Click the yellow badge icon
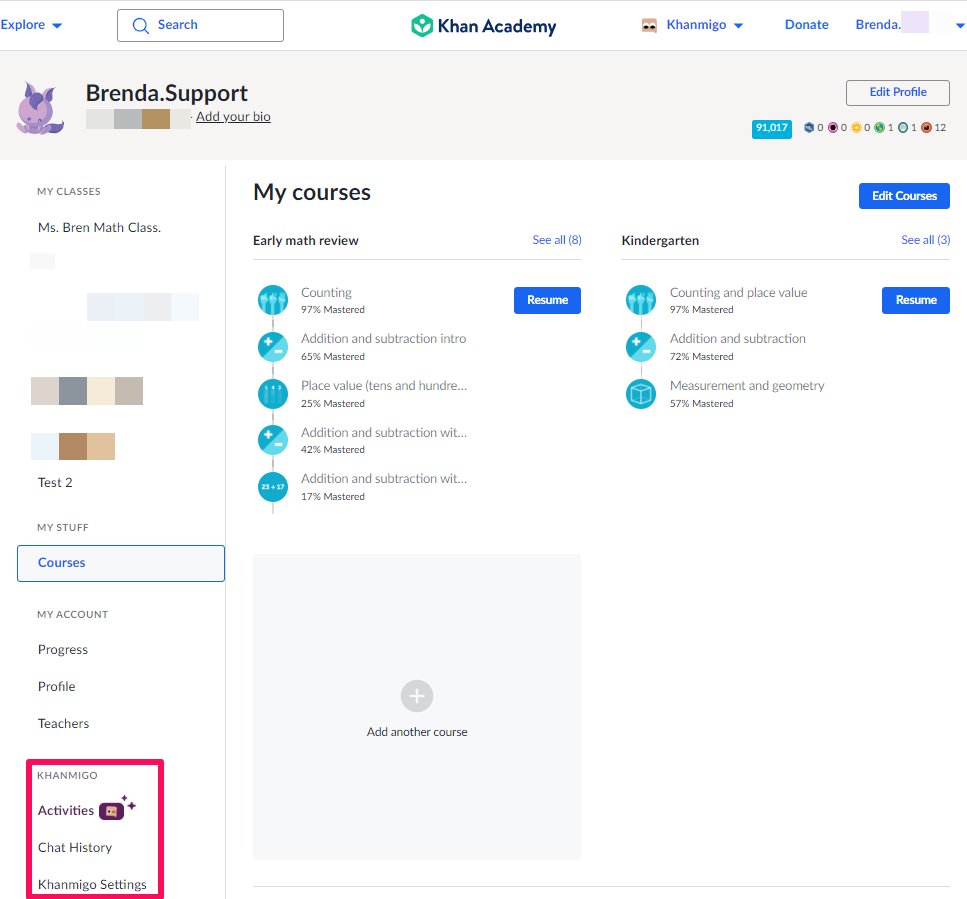The image size is (967, 899). (x=856, y=128)
